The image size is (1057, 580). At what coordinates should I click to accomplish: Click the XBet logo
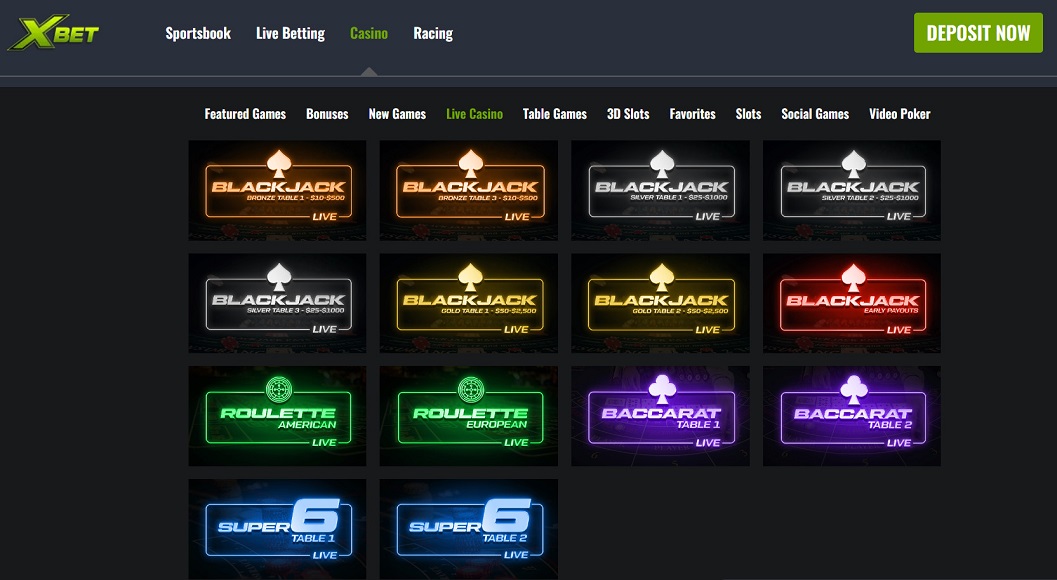click(53, 32)
